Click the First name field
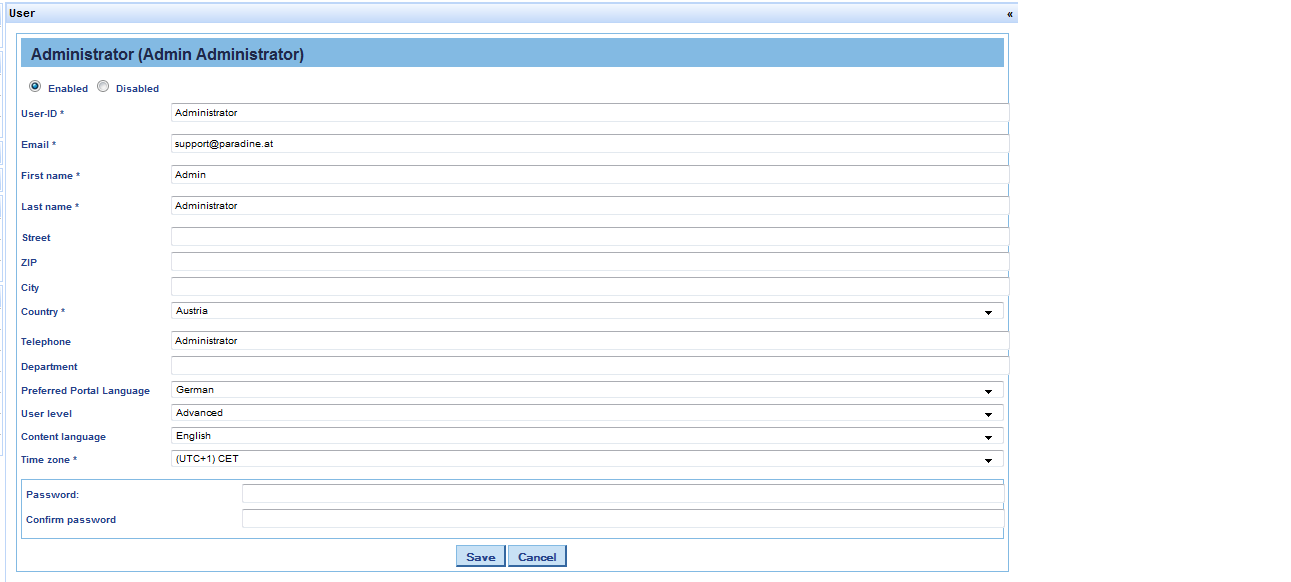 589,175
